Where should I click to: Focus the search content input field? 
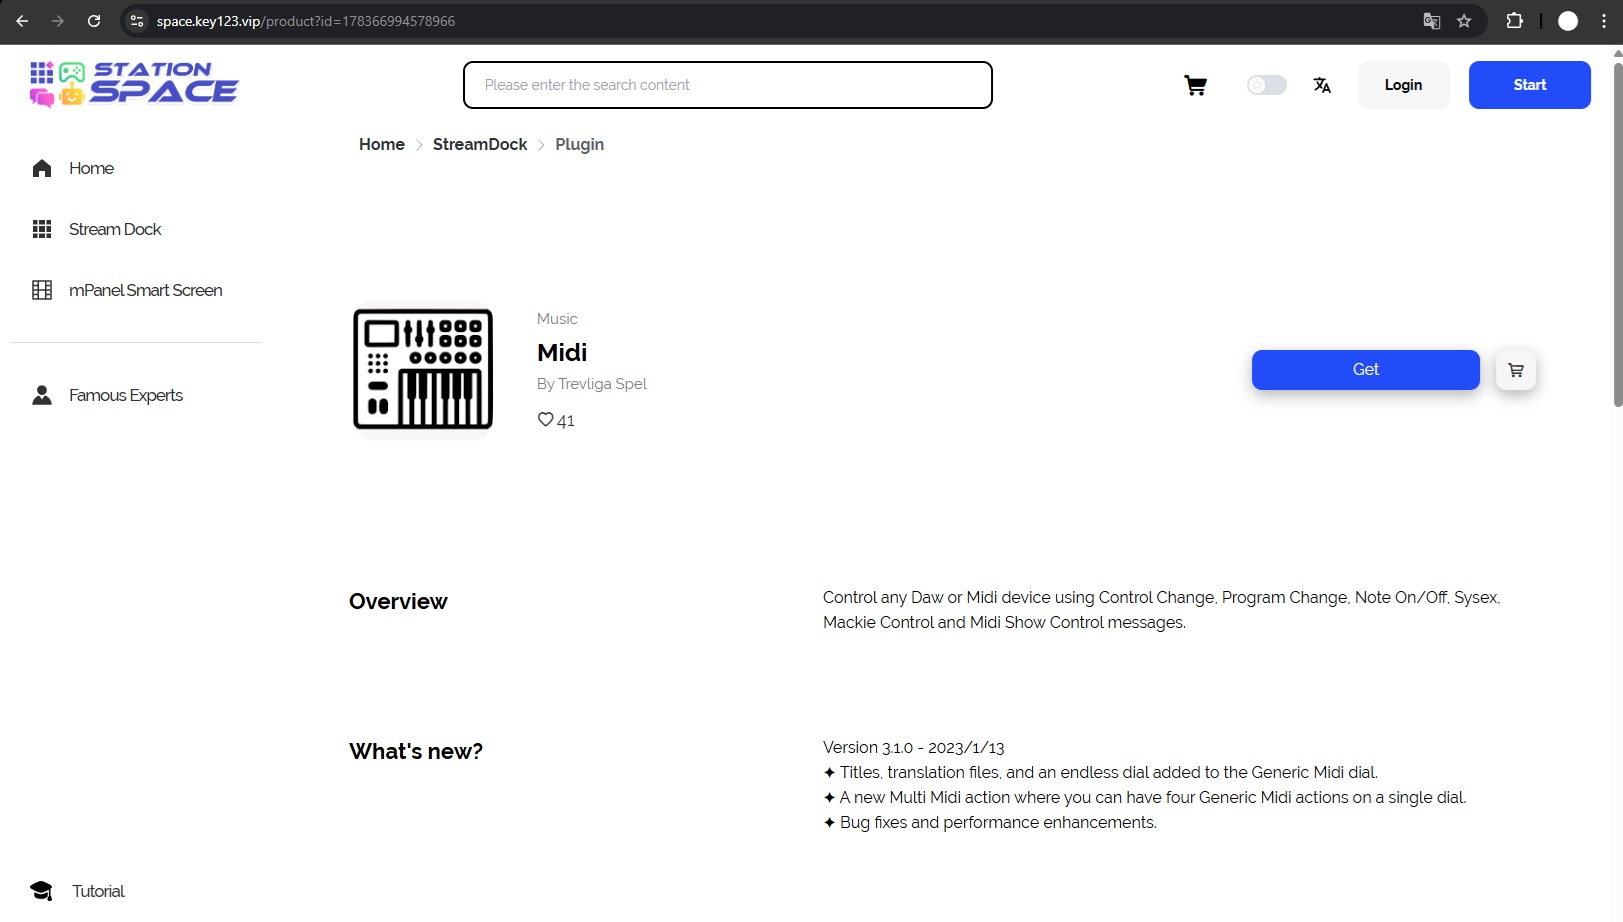(x=728, y=85)
